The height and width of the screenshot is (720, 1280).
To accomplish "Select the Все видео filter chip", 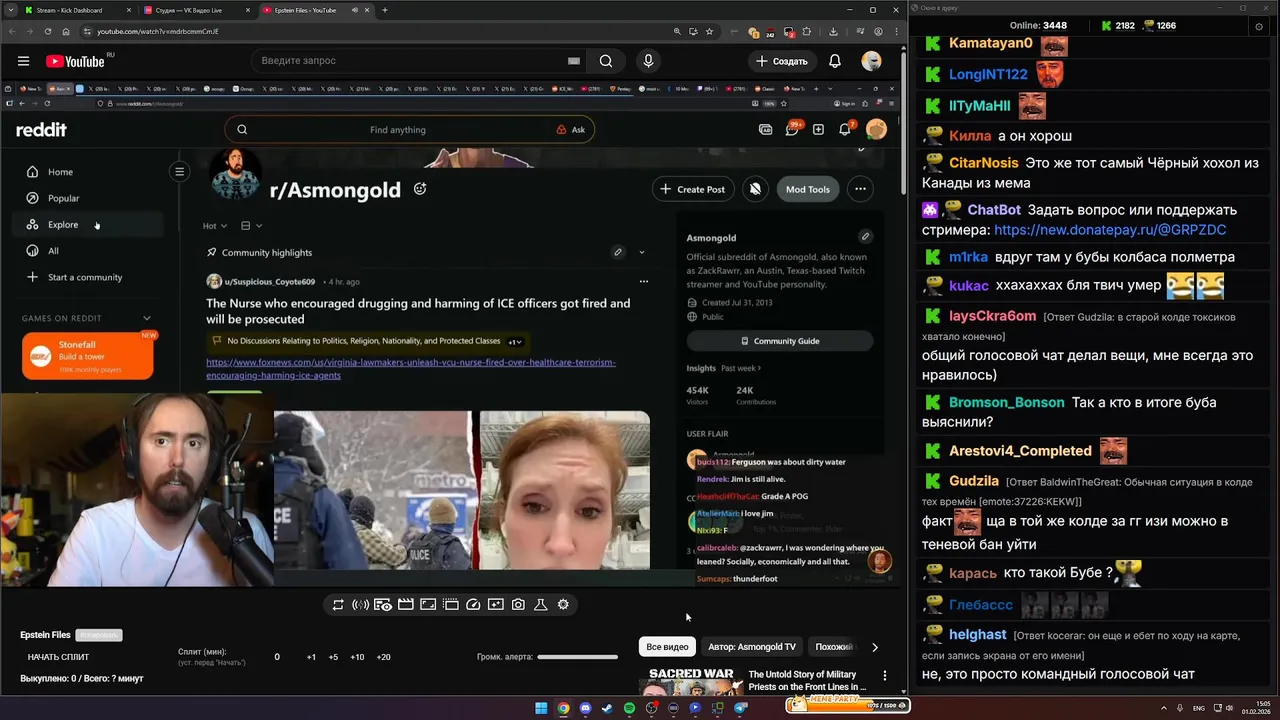I will click(x=667, y=647).
